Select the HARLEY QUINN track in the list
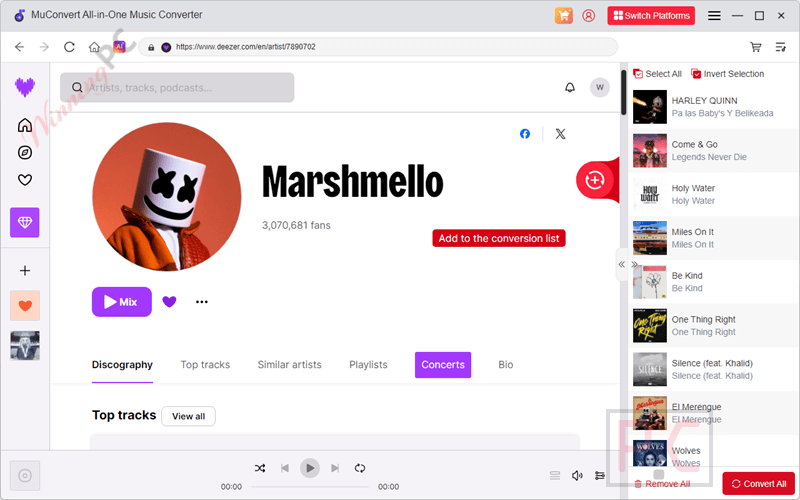The image size is (800, 500). (712, 107)
